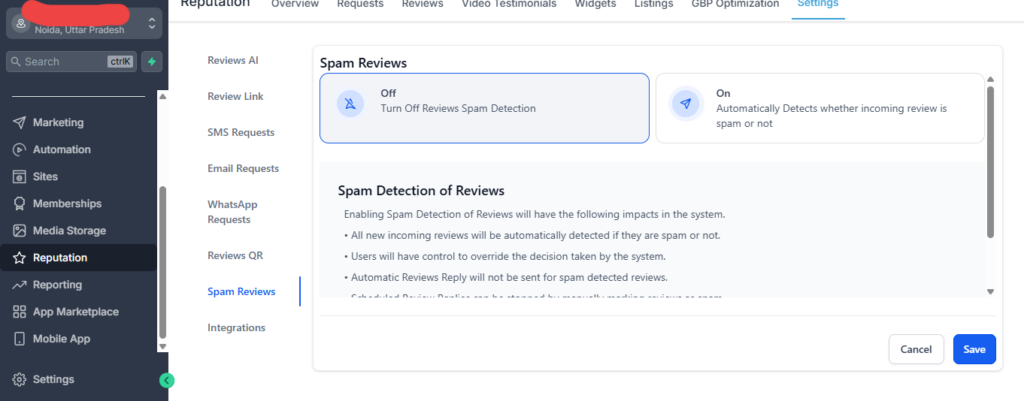The height and width of the screenshot is (401, 1024).
Task: Click the Settings gear icon in sidebar
Action: click(x=20, y=379)
